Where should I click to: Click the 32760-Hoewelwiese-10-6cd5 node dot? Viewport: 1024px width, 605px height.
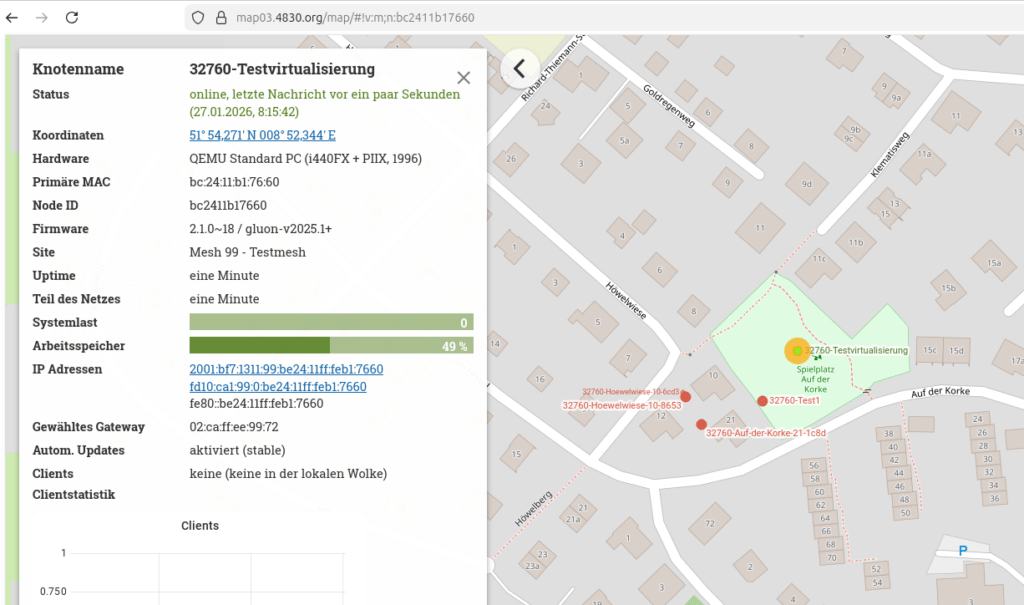[685, 396]
